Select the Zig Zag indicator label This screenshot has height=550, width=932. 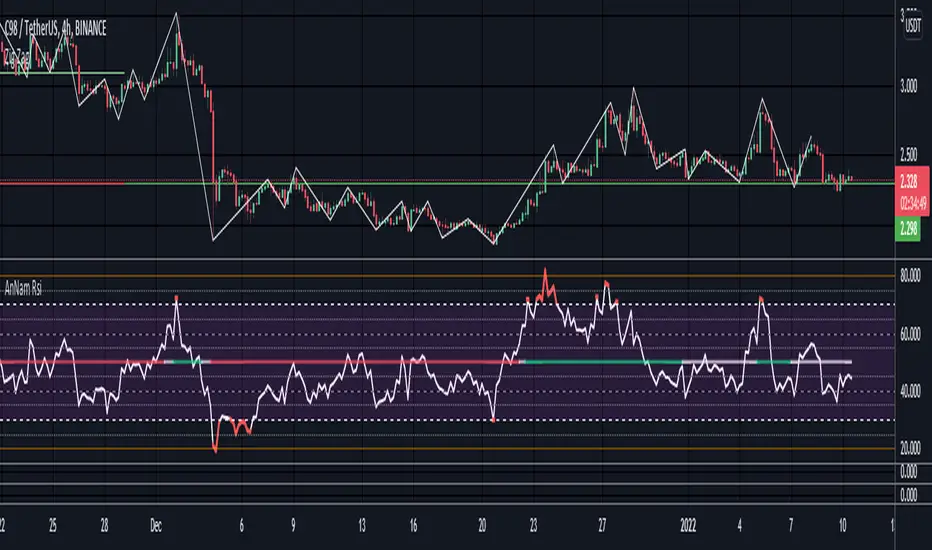tap(17, 58)
